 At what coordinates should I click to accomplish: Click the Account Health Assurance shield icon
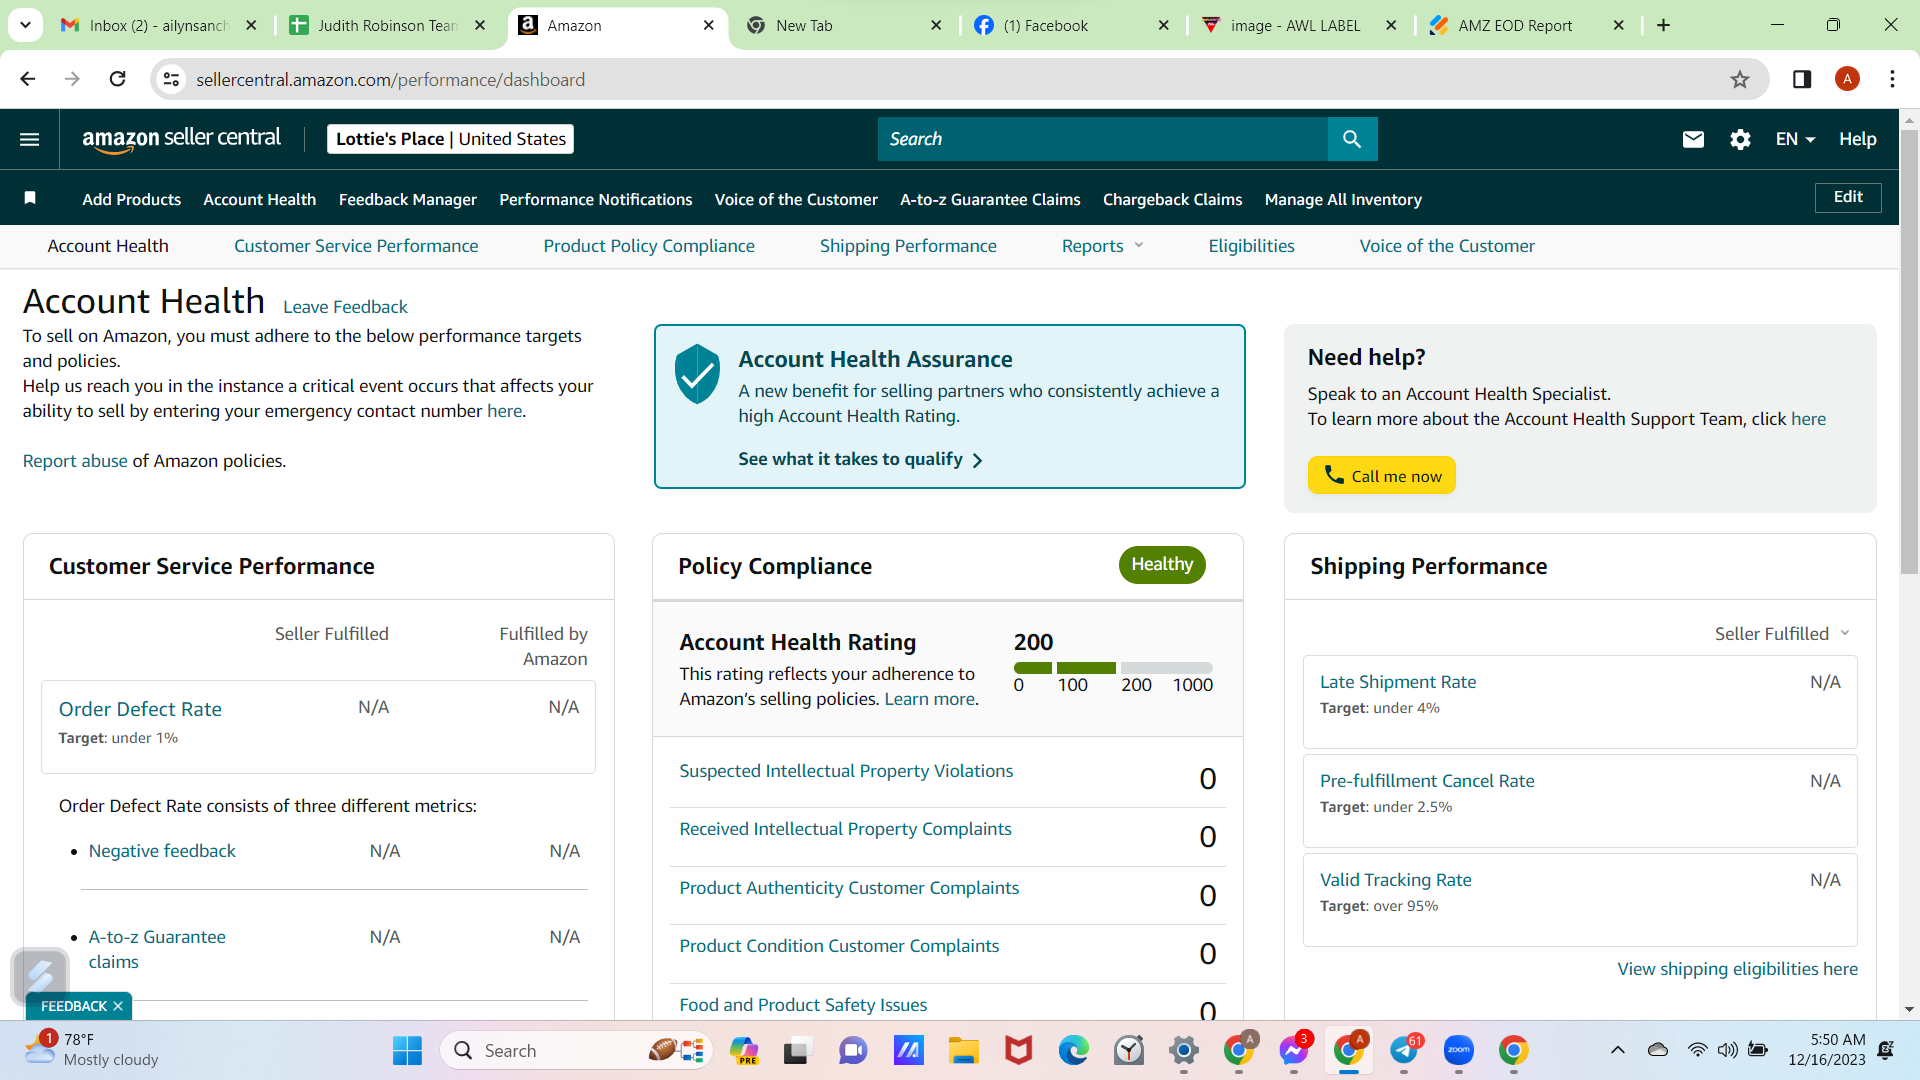[697, 374]
